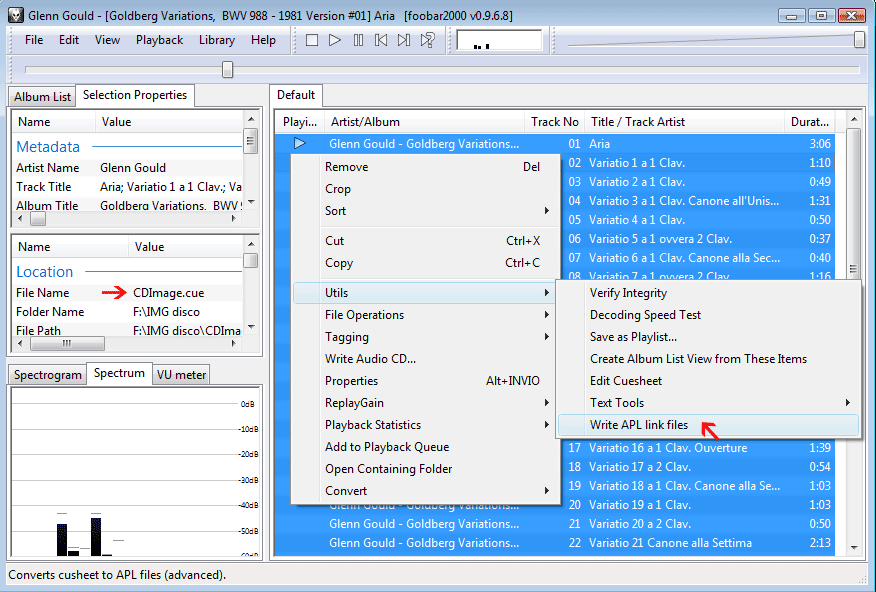
Task: Click the Pause button in toolbar
Action: [358, 40]
